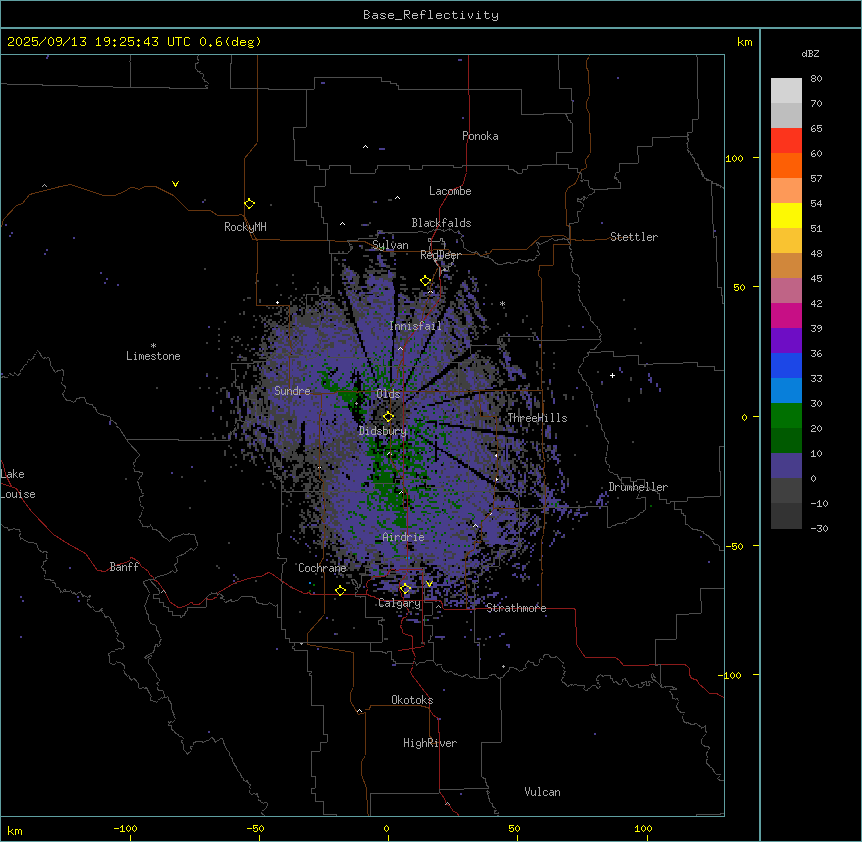Click the Airdrie city label
The width and height of the screenshot is (862, 842).
pos(404,537)
